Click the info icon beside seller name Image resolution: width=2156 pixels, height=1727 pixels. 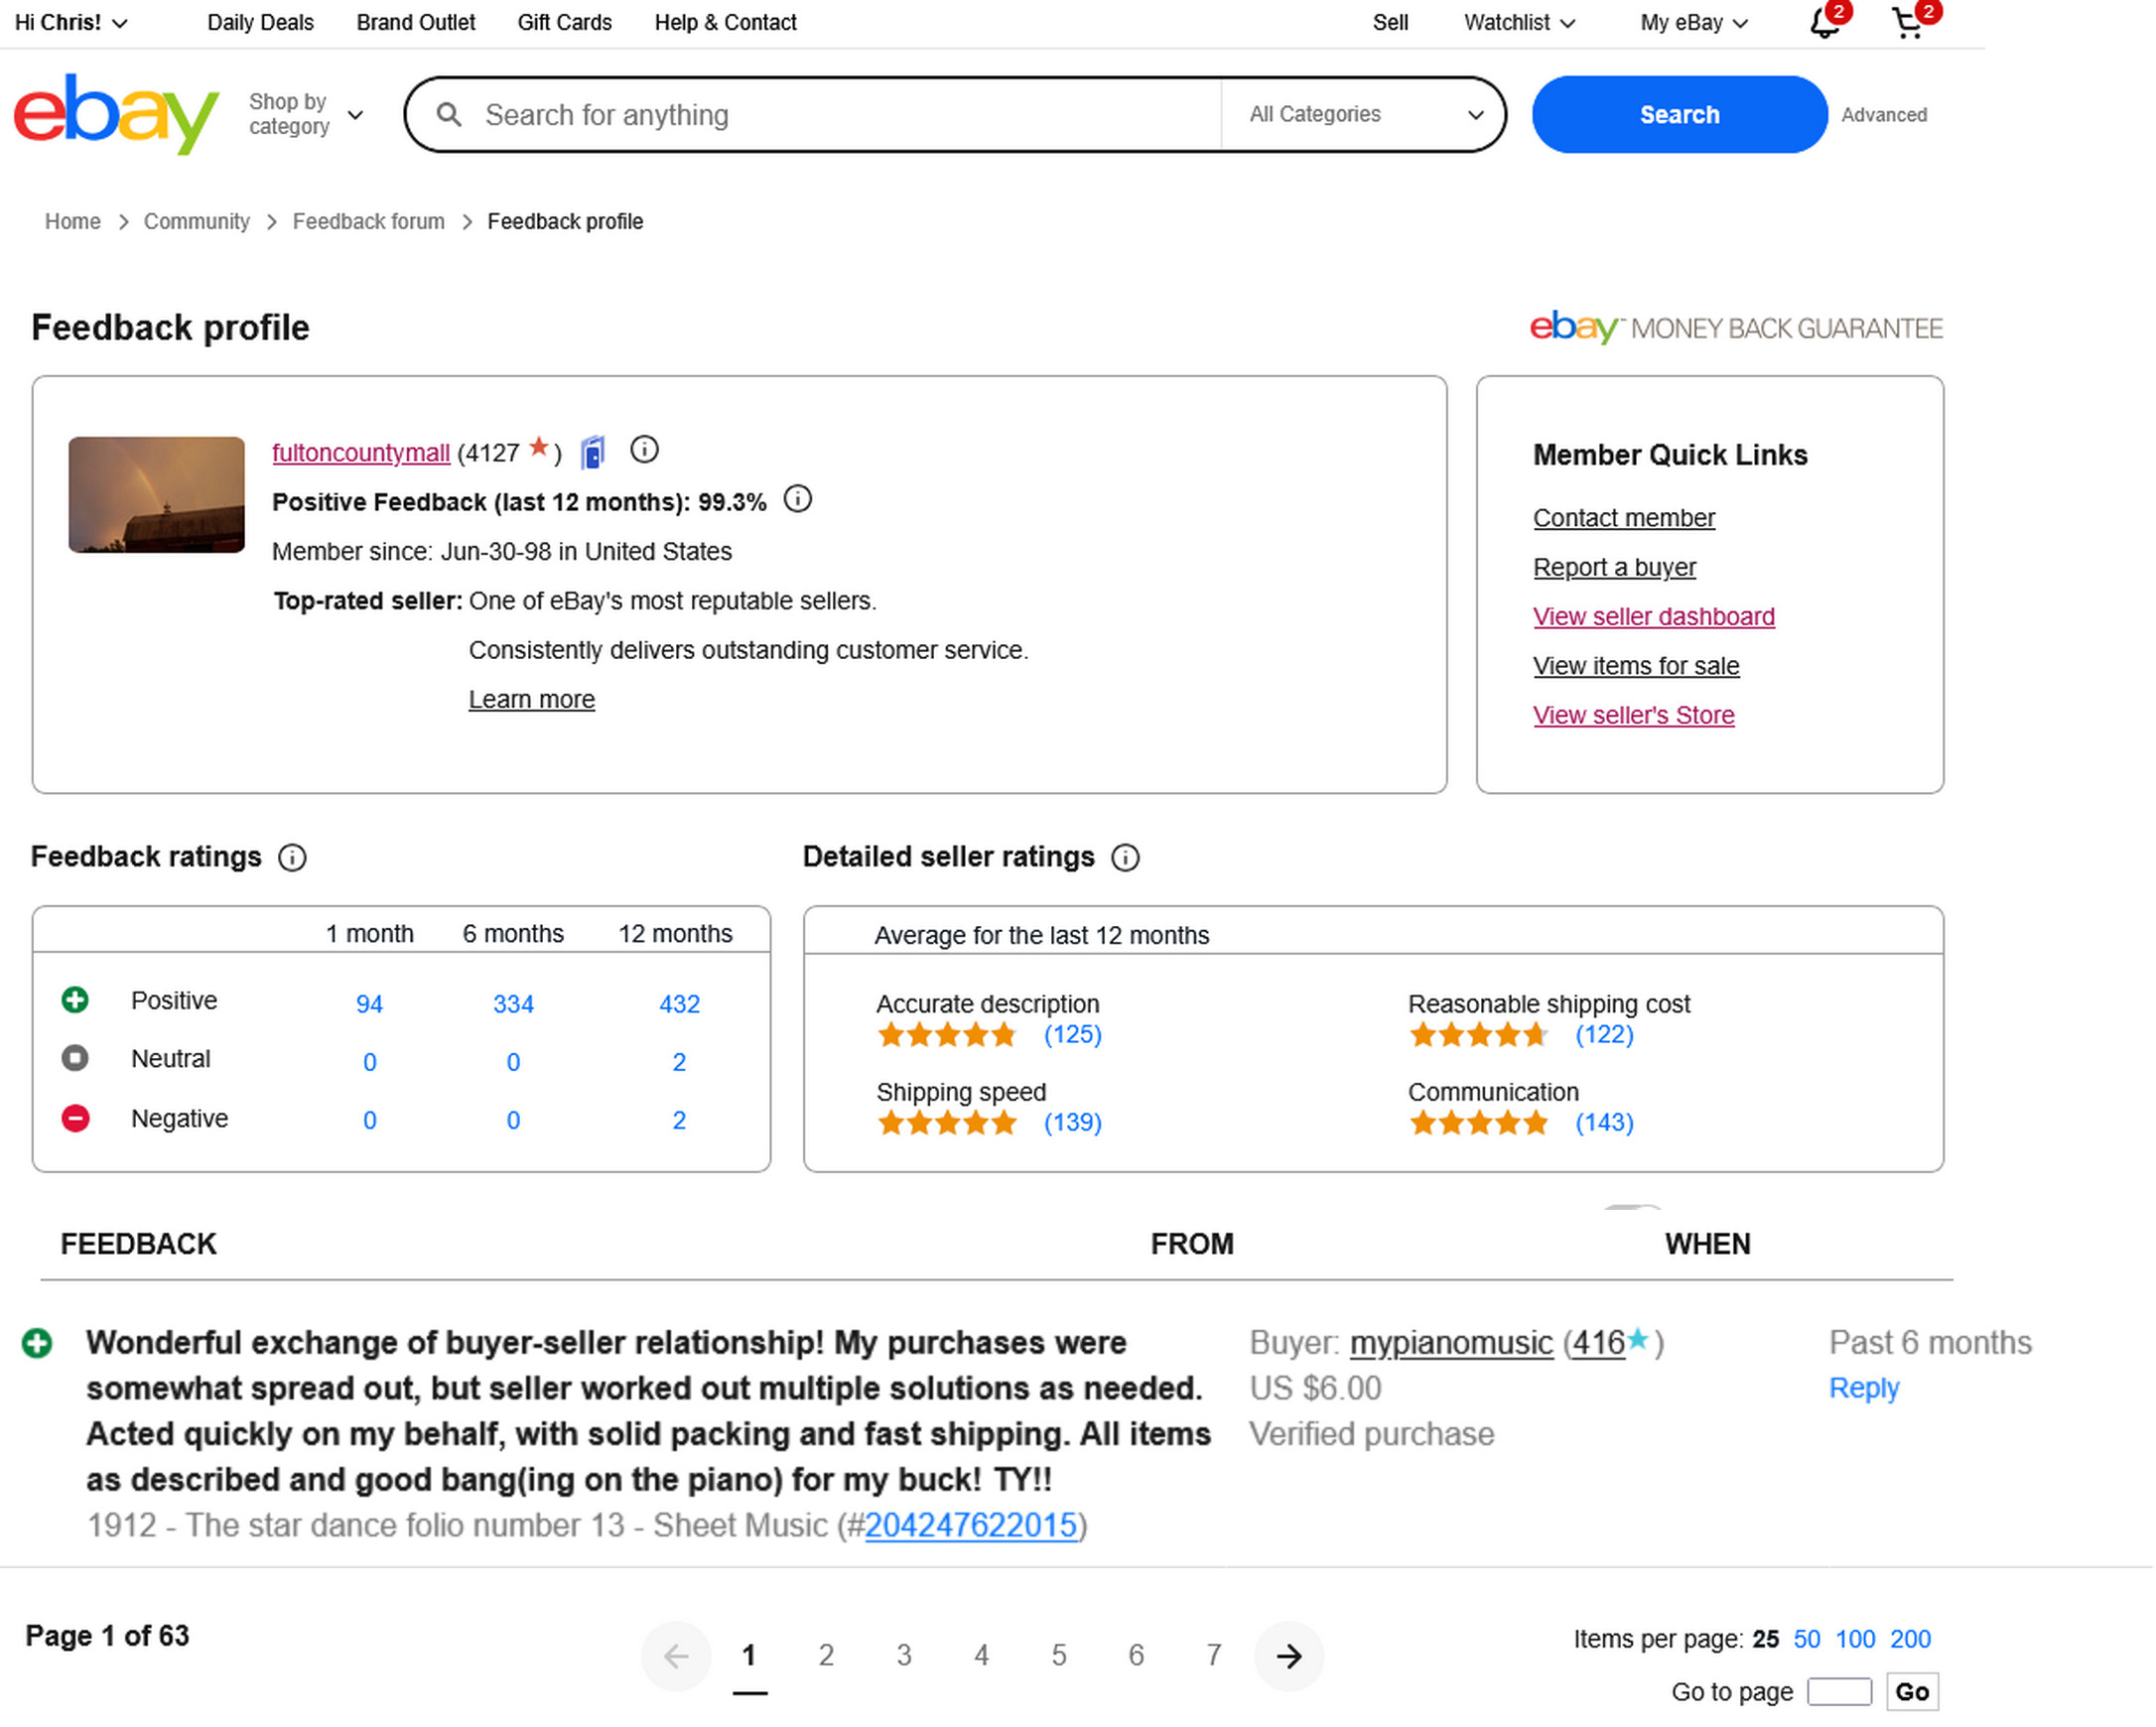pos(645,451)
